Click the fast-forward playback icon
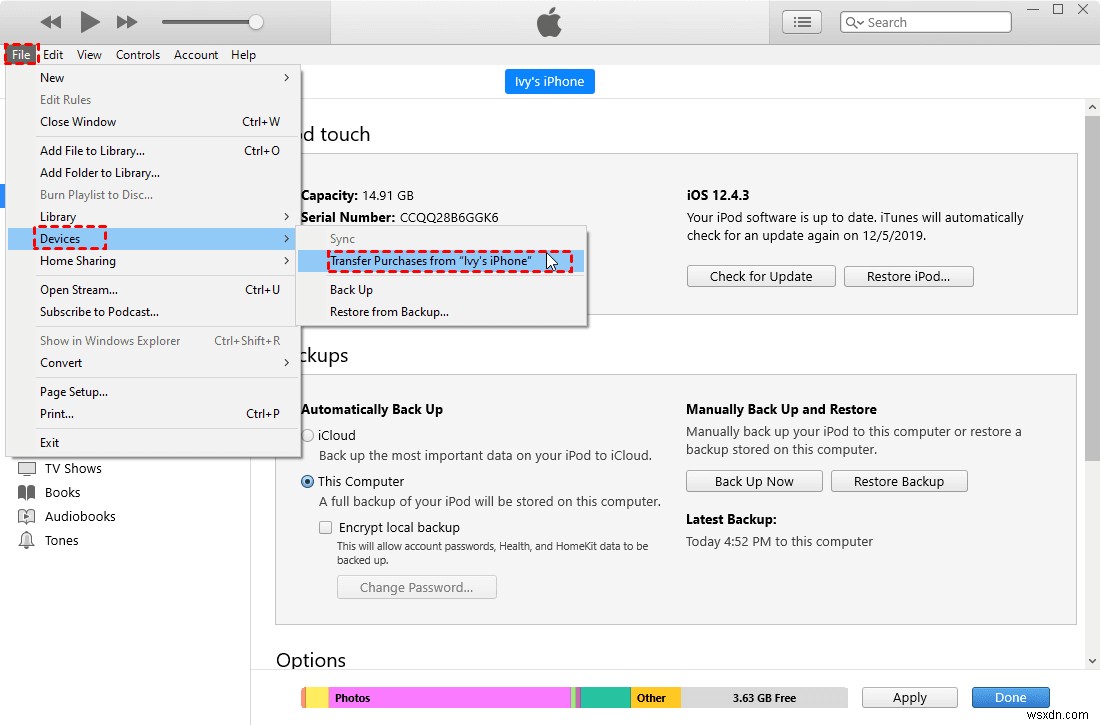 click(126, 21)
